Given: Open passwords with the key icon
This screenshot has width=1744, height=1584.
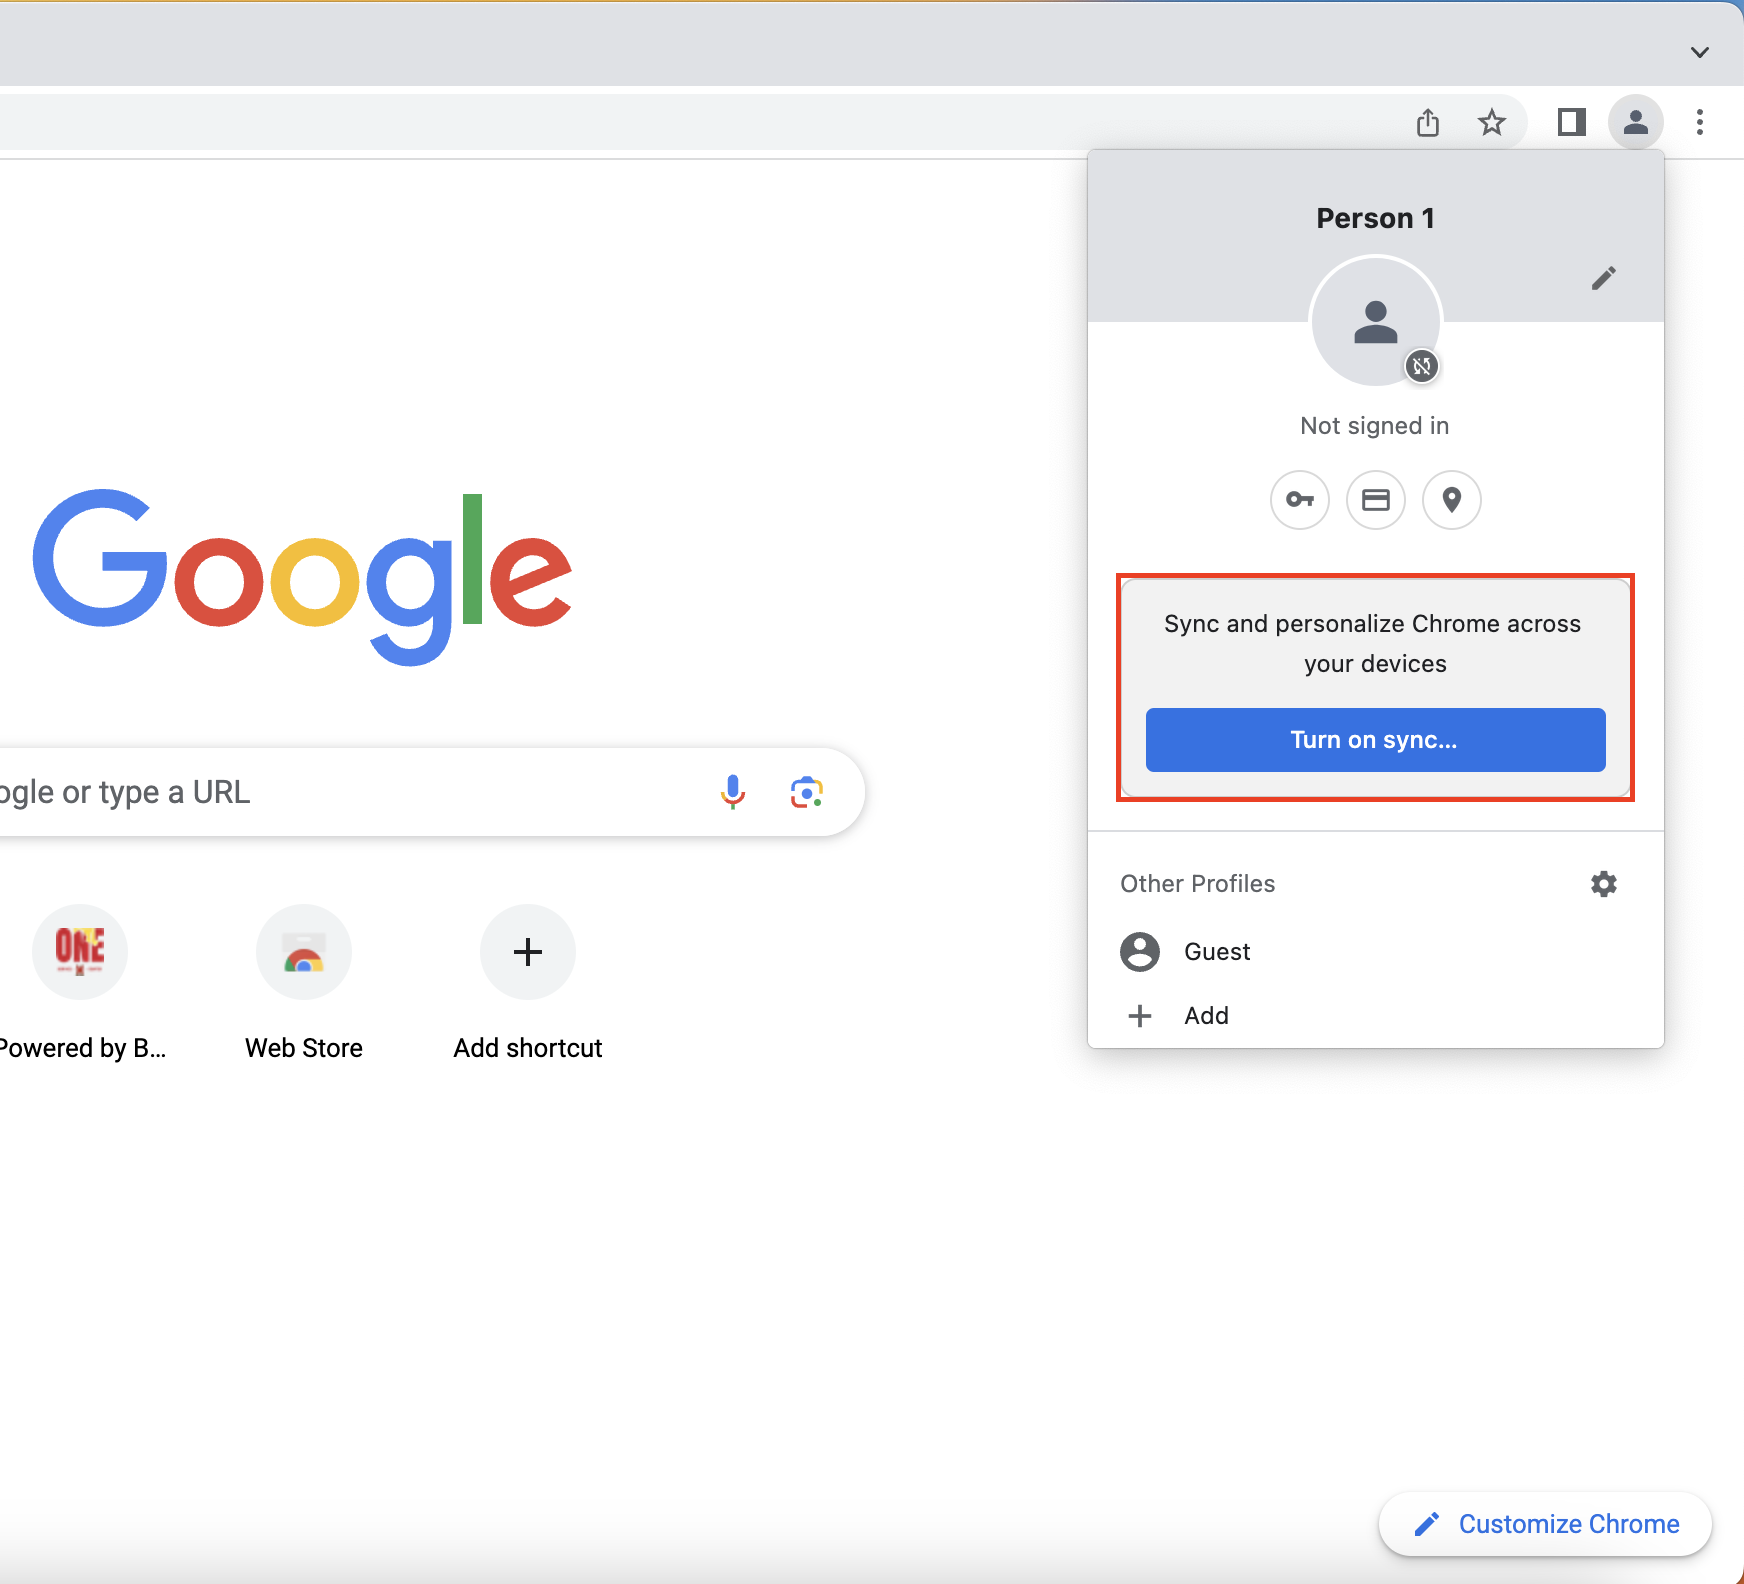Looking at the screenshot, I should (x=1299, y=499).
